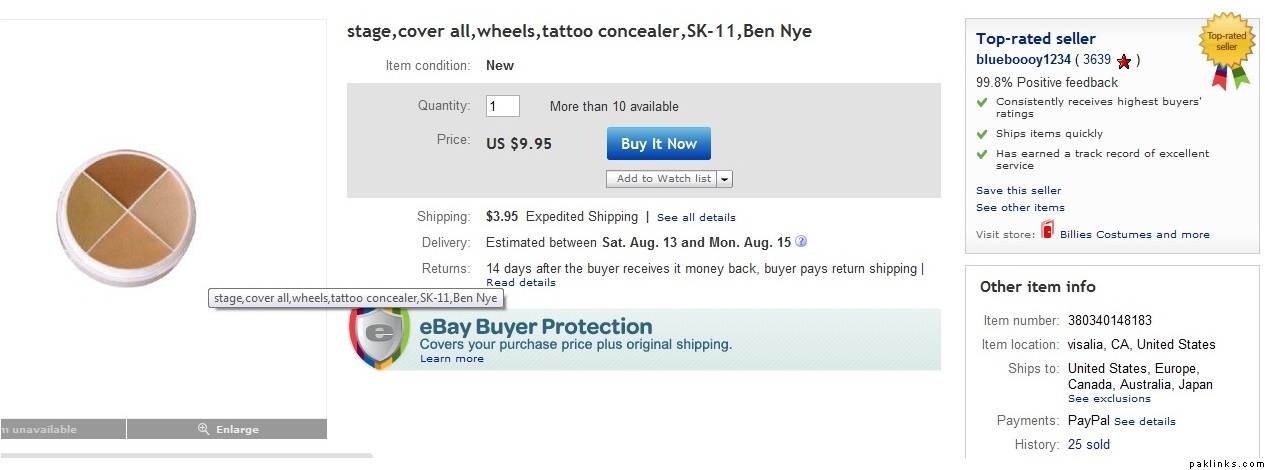Click the Add to Watch list button
The height and width of the screenshot is (470, 1265).
(x=662, y=179)
